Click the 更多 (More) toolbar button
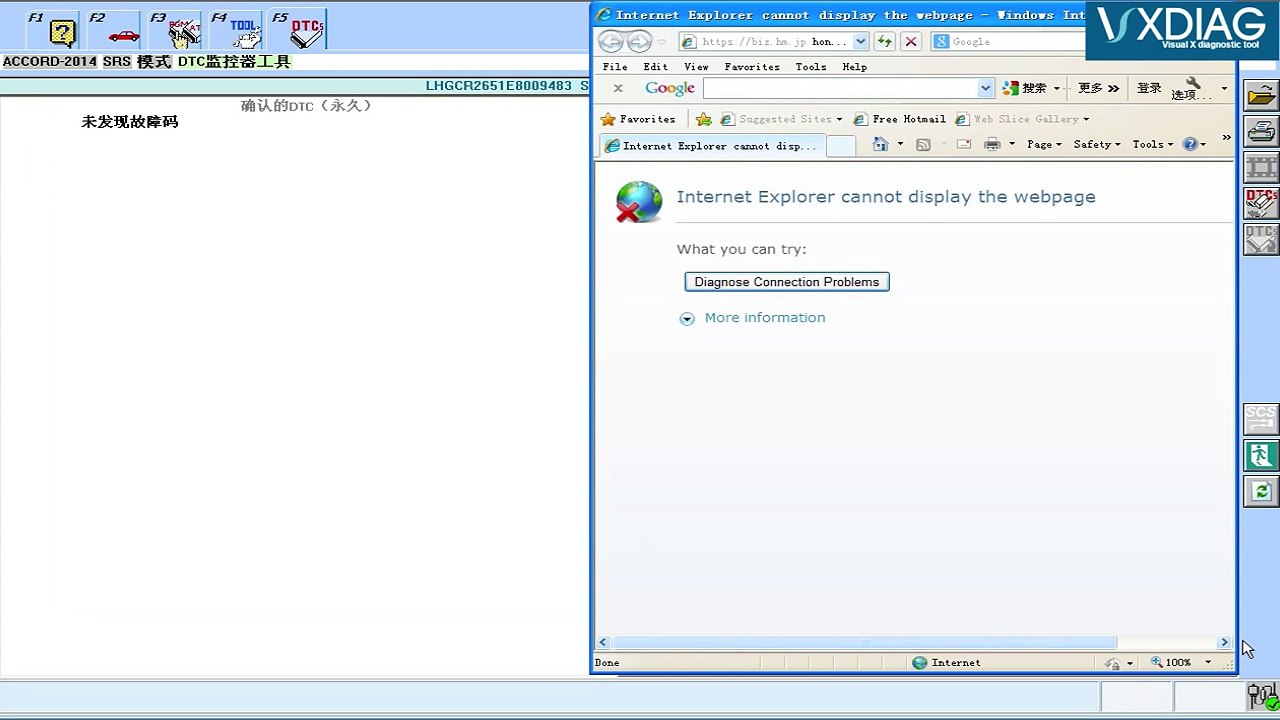 tap(1098, 88)
